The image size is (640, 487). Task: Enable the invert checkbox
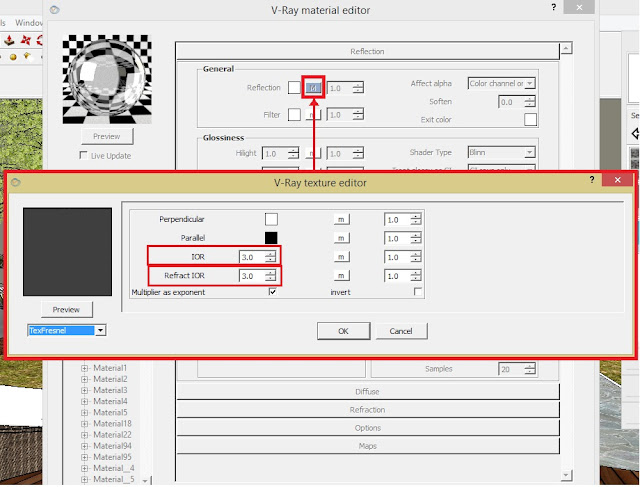click(x=418, y=292)
